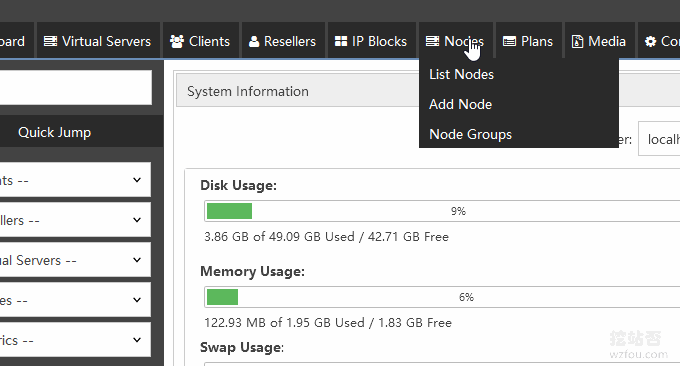Screen dimensions: 680x366
Task: Click the search input field above Quick Jump
Action: tap(76, 87)
